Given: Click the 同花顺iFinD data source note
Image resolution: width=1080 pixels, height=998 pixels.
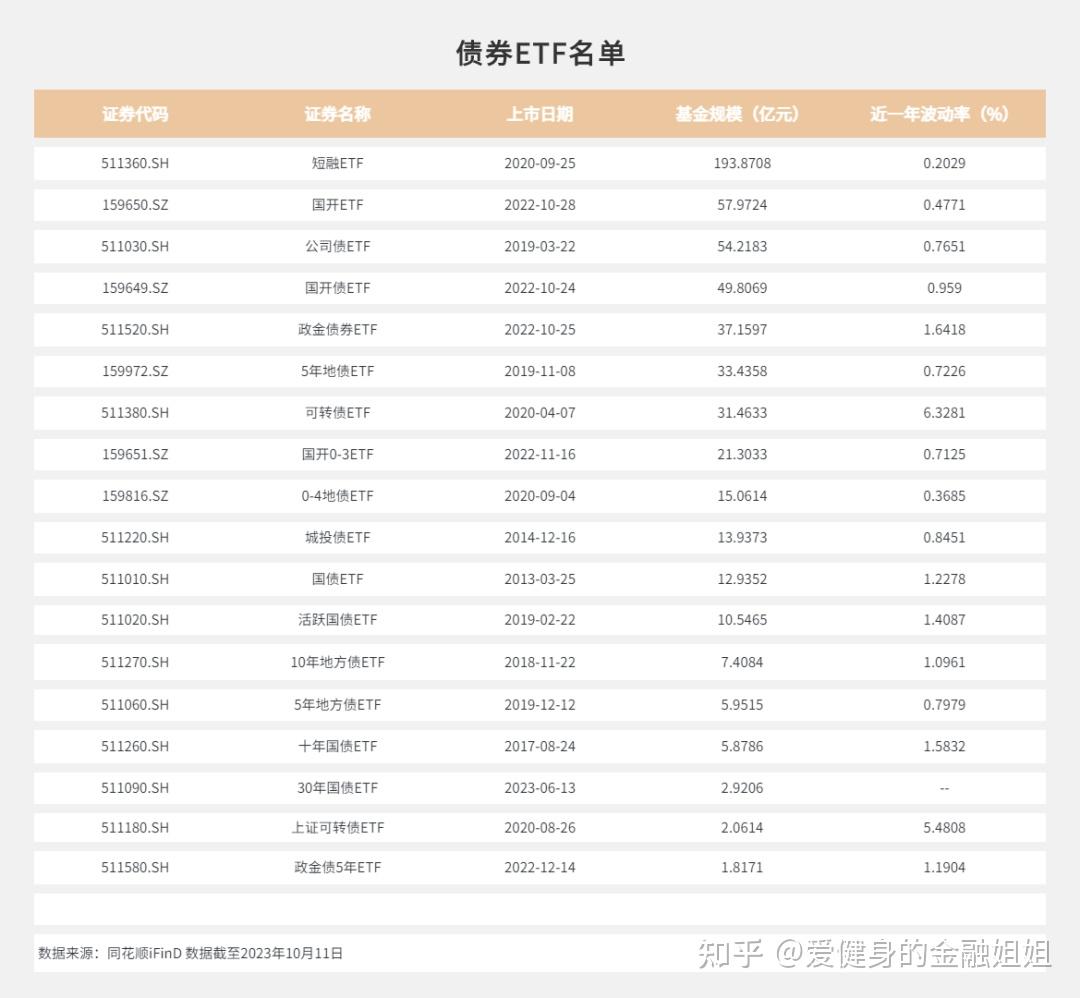Looking at the screenshot, I should tap(145, 953).
